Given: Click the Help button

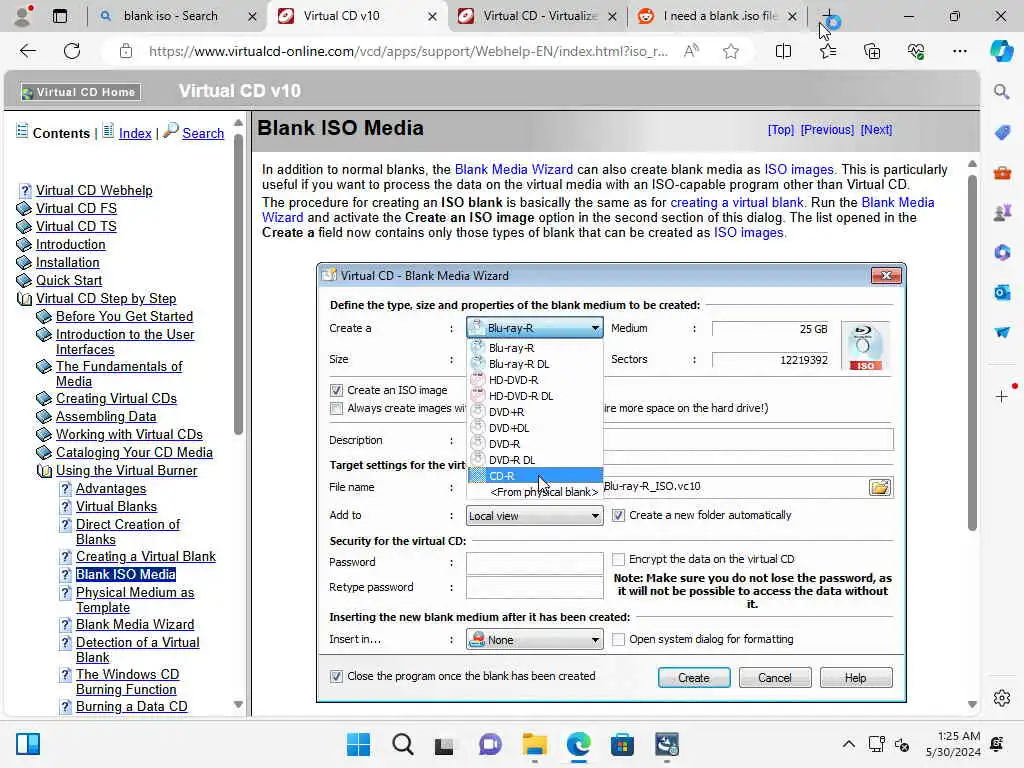Looking at the screenshot, I should (856, 678).
